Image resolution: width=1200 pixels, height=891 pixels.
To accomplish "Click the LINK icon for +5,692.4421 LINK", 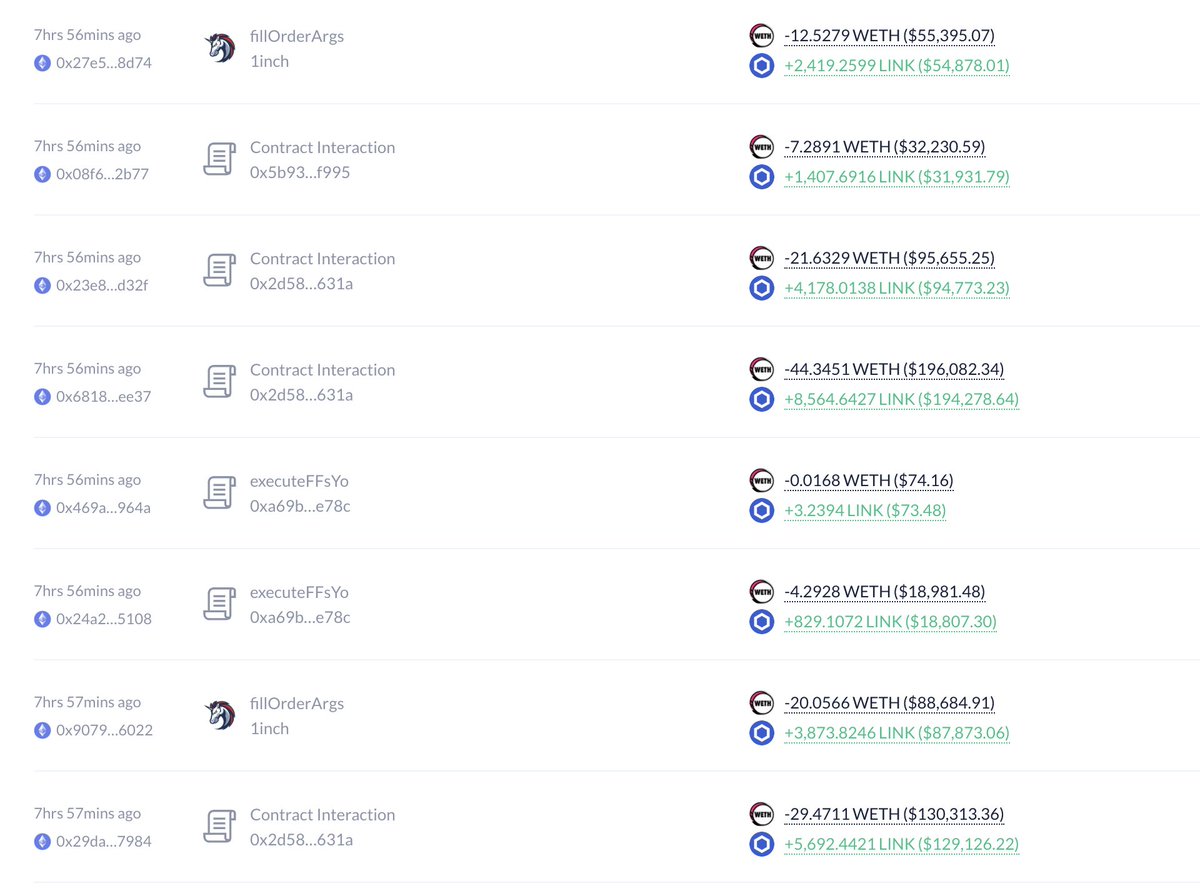I will 762,844.
